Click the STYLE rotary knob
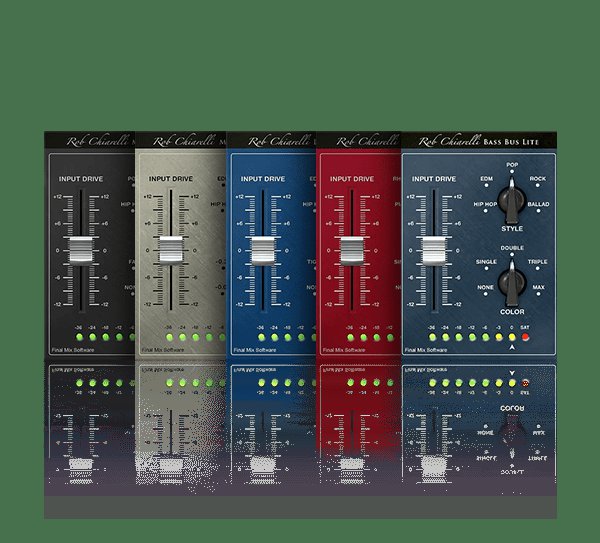This screenshot has width=600, height=543. 512,200
